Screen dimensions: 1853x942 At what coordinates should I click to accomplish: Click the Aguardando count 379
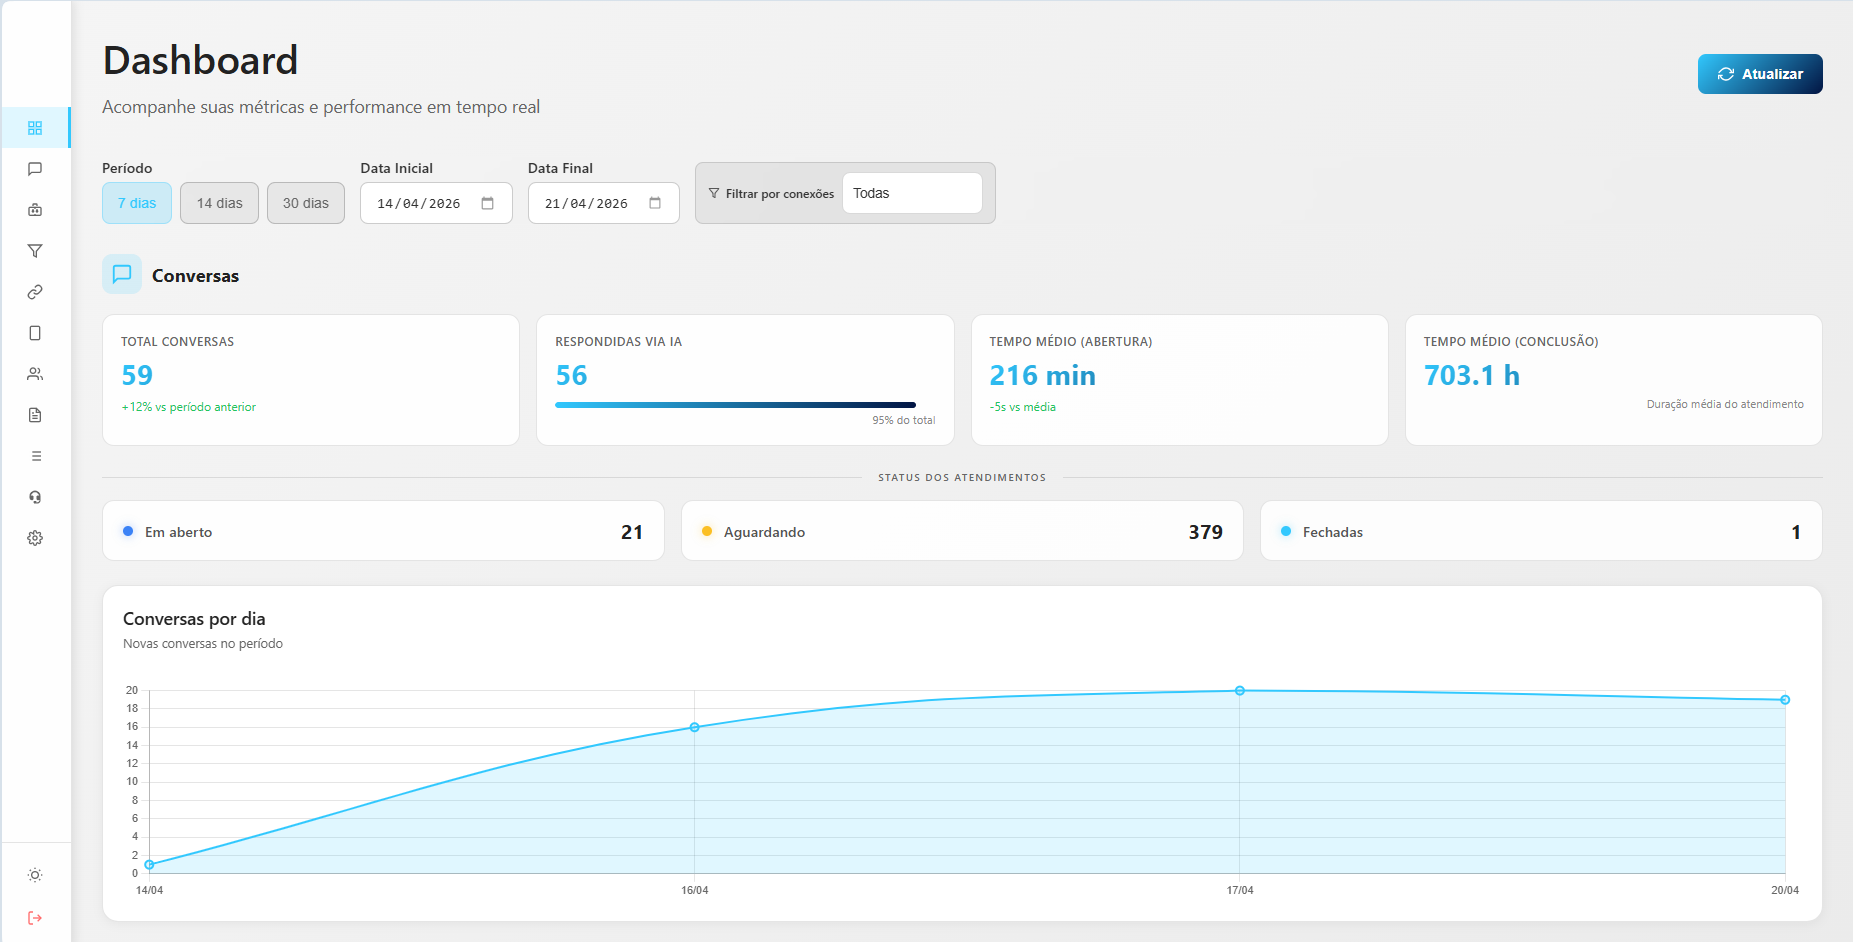[1206, 532]
